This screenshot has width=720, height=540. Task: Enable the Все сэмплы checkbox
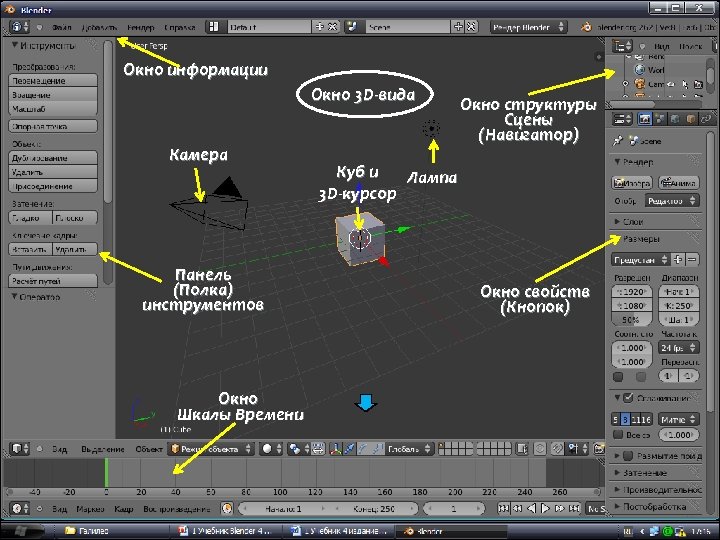618,434
